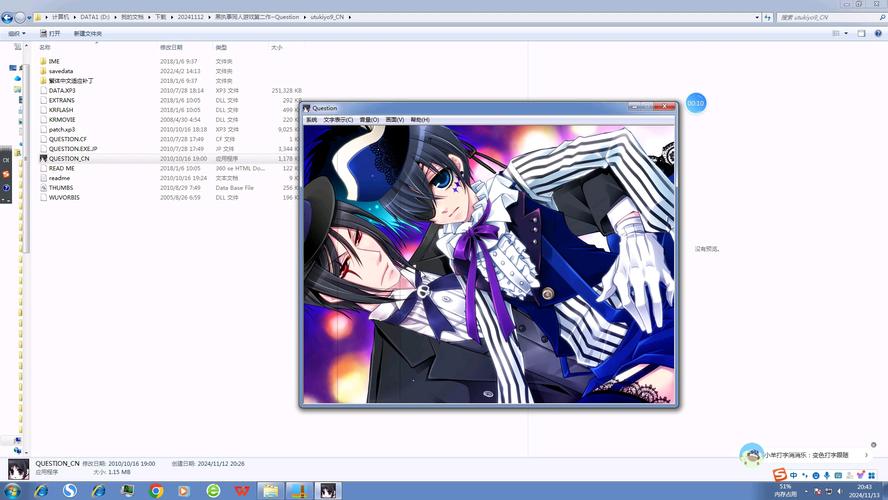Open the 文字表示(C) menu in Question window
The width and height of the screenshot is (888, 500).
338,119
